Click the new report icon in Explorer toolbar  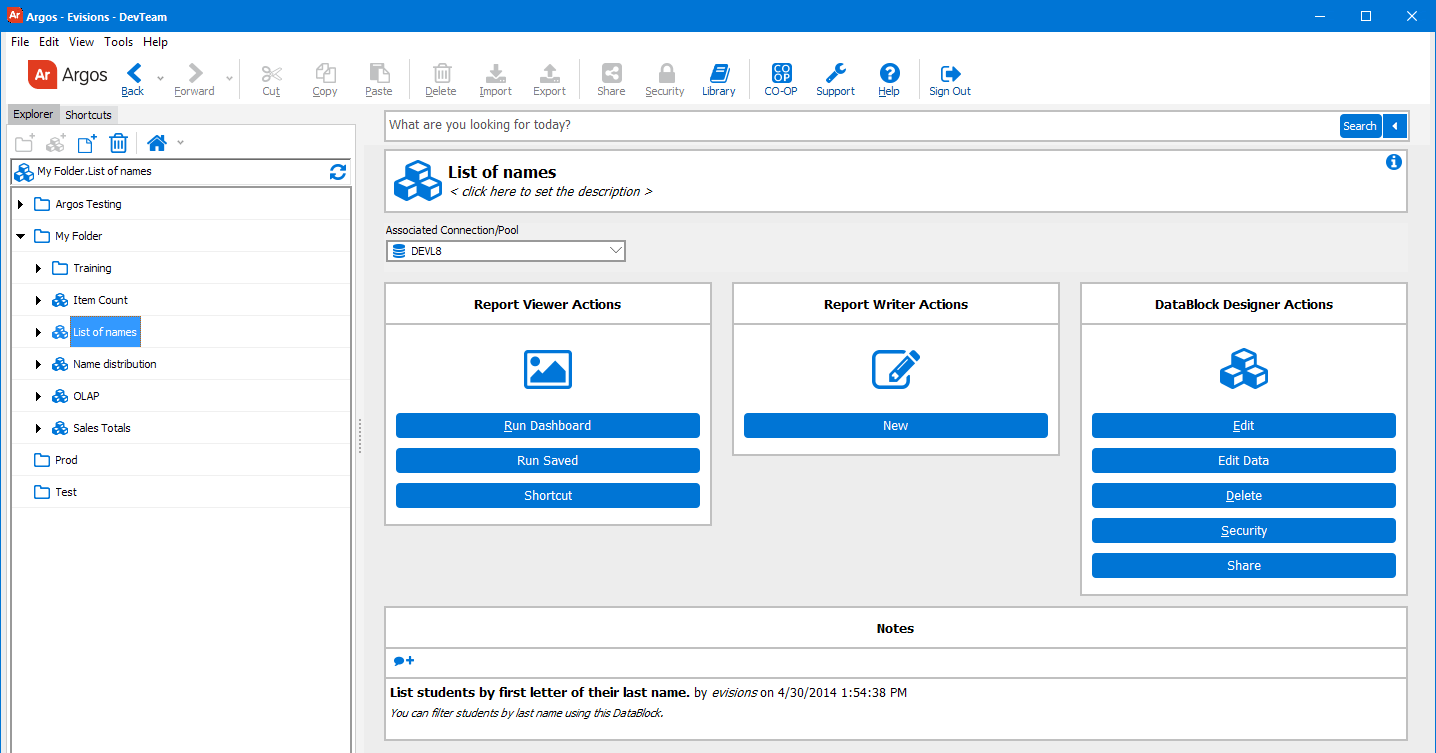[87, 143]
